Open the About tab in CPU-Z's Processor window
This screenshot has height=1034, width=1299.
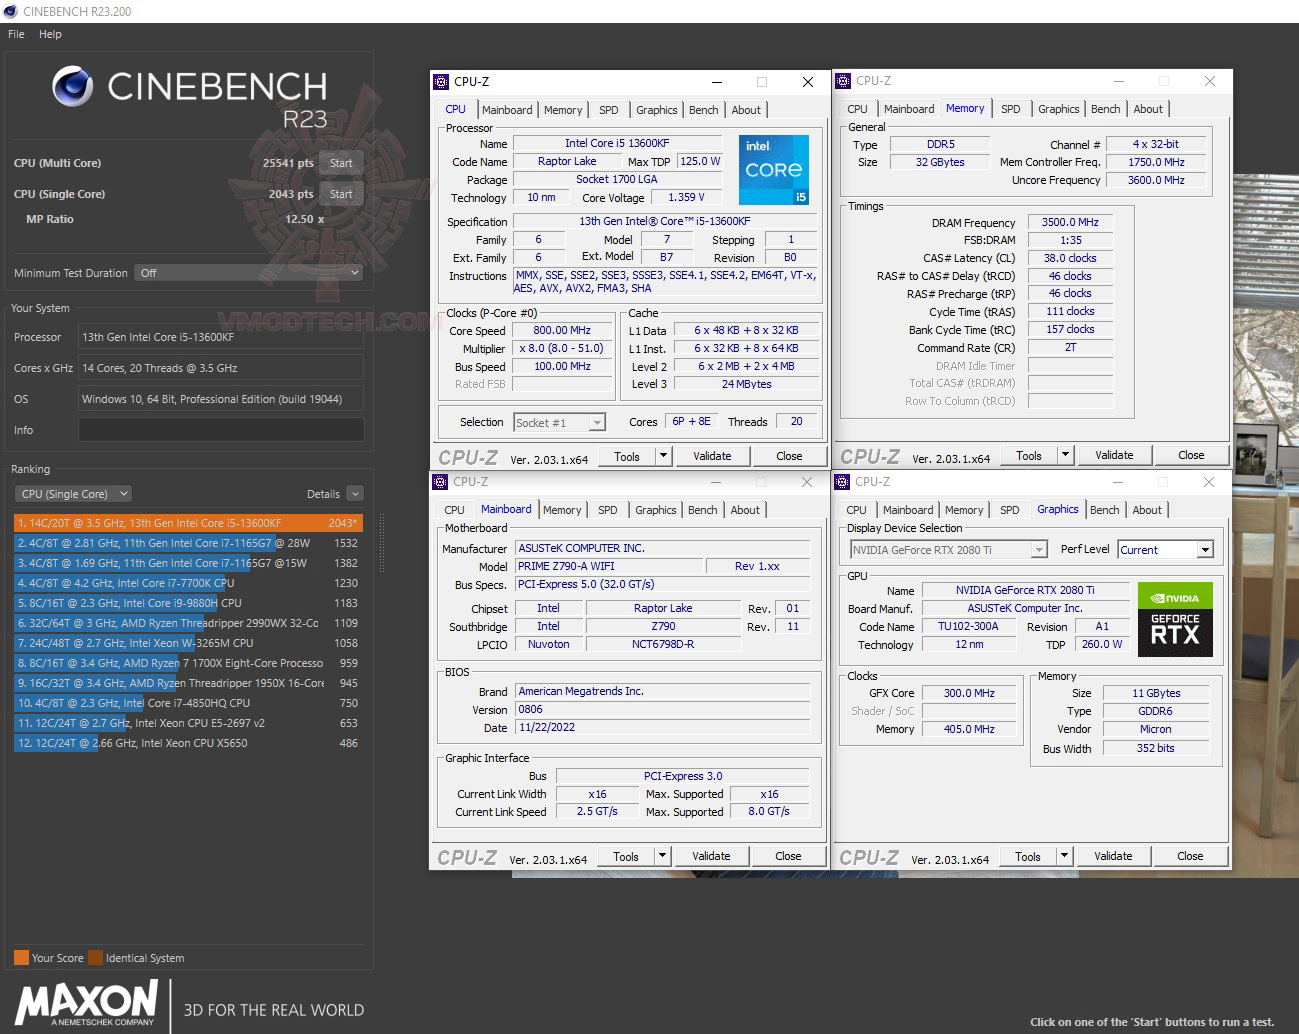(746, 110)
